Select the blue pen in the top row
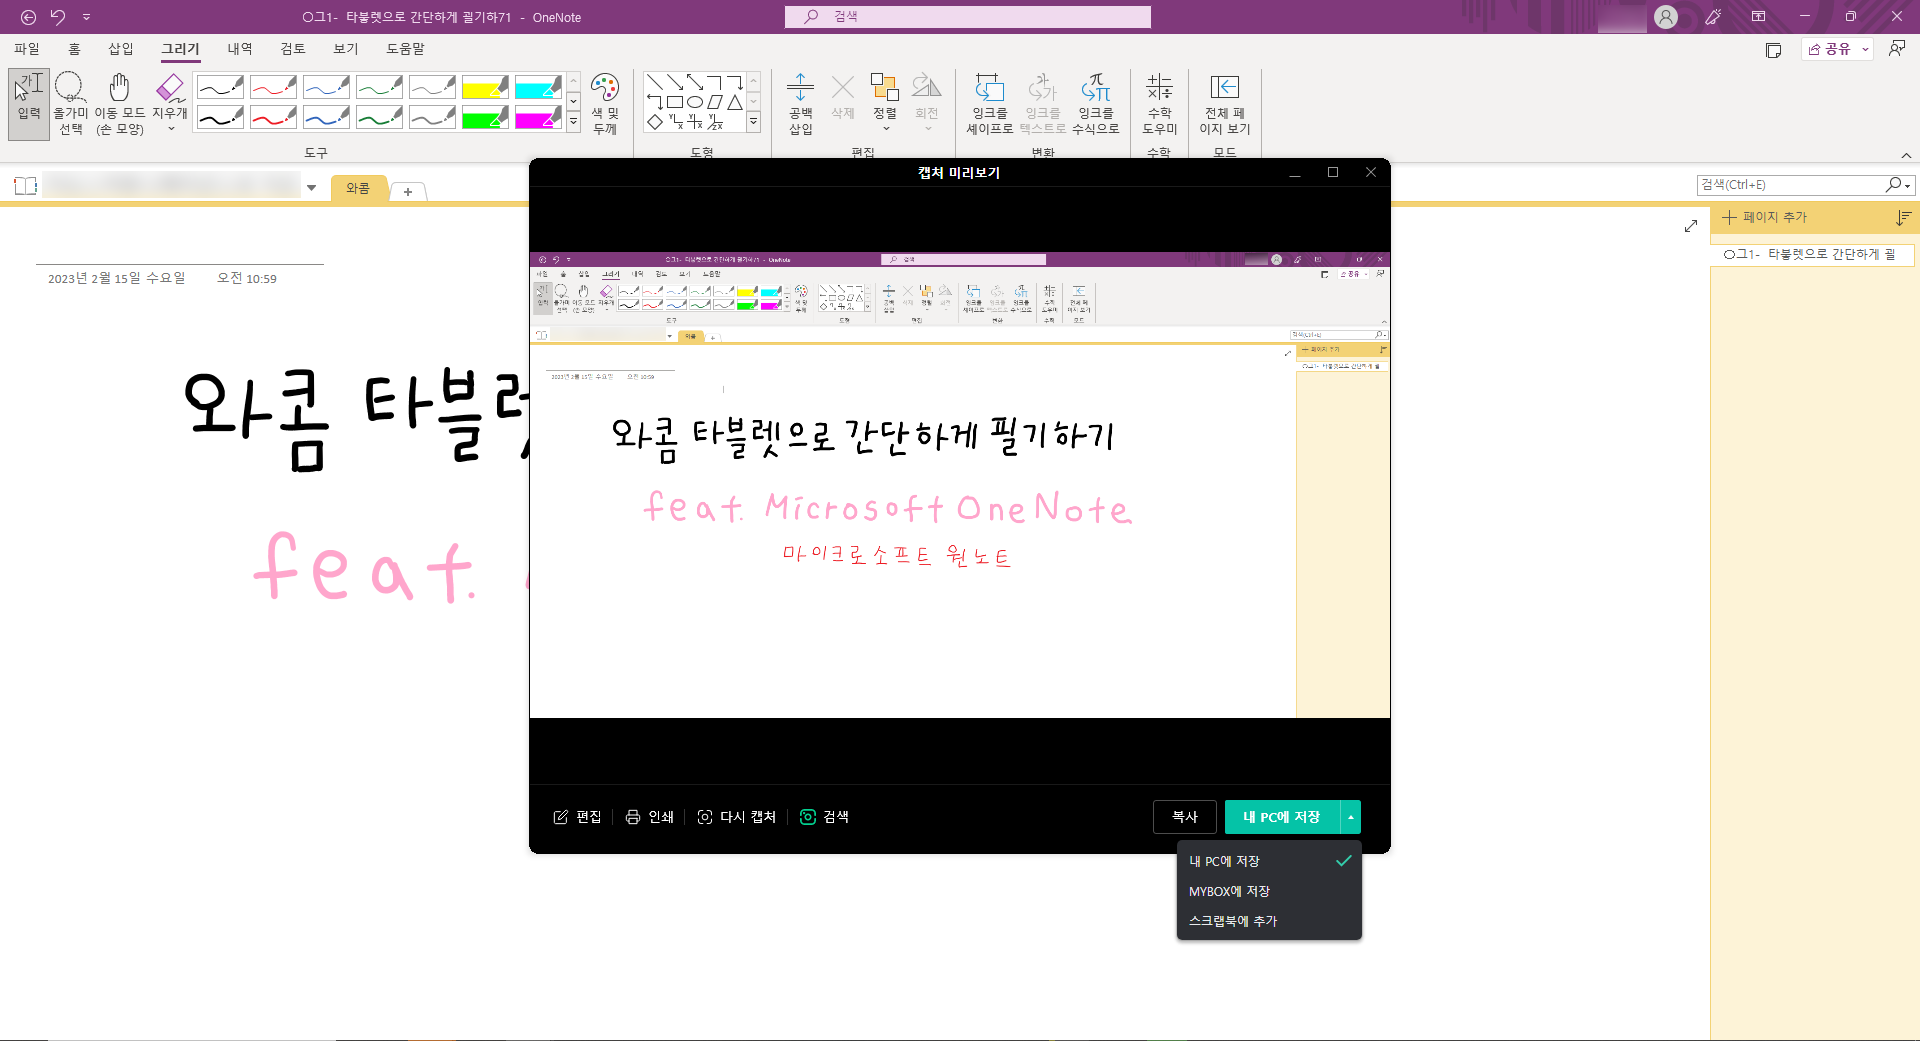1920x1041 pixels. (326, 87)
